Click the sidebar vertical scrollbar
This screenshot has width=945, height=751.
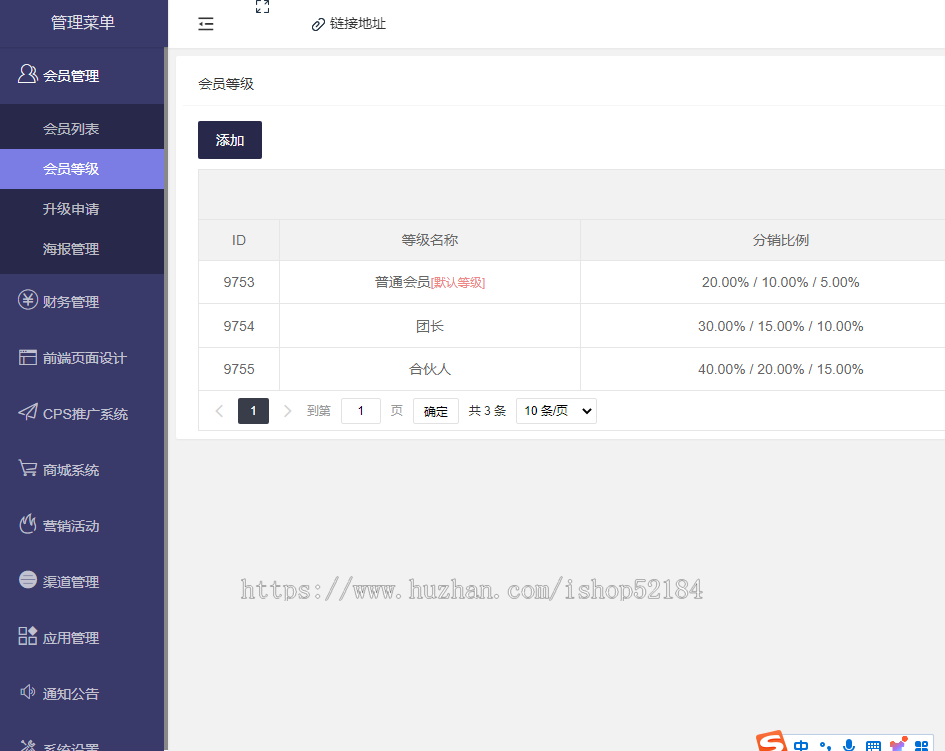coord(166,398)
